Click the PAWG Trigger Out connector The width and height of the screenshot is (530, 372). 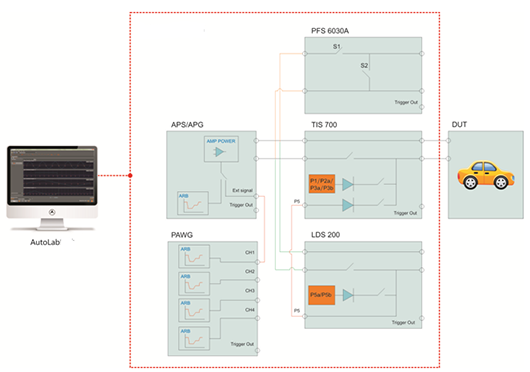point(257,350)
